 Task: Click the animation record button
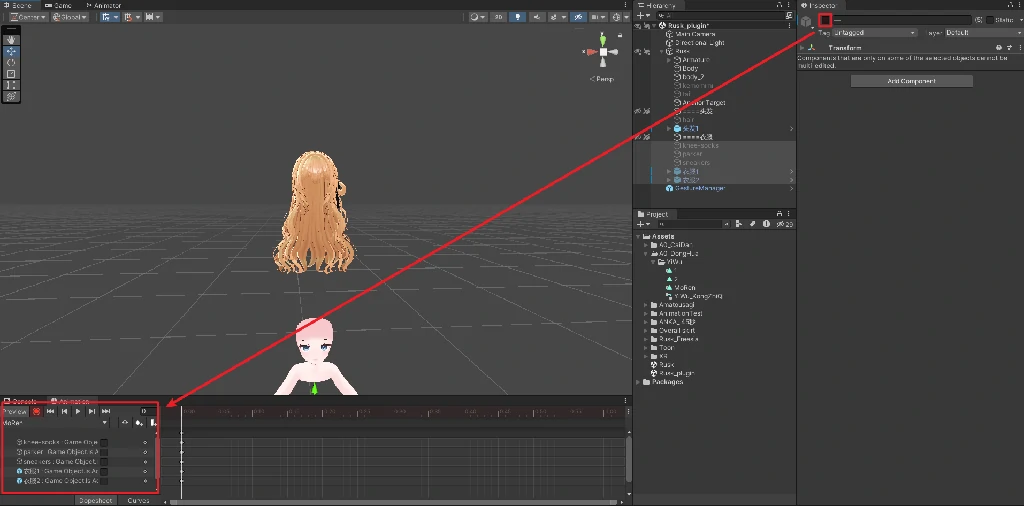pyautogui.click(x=36, y=411)
